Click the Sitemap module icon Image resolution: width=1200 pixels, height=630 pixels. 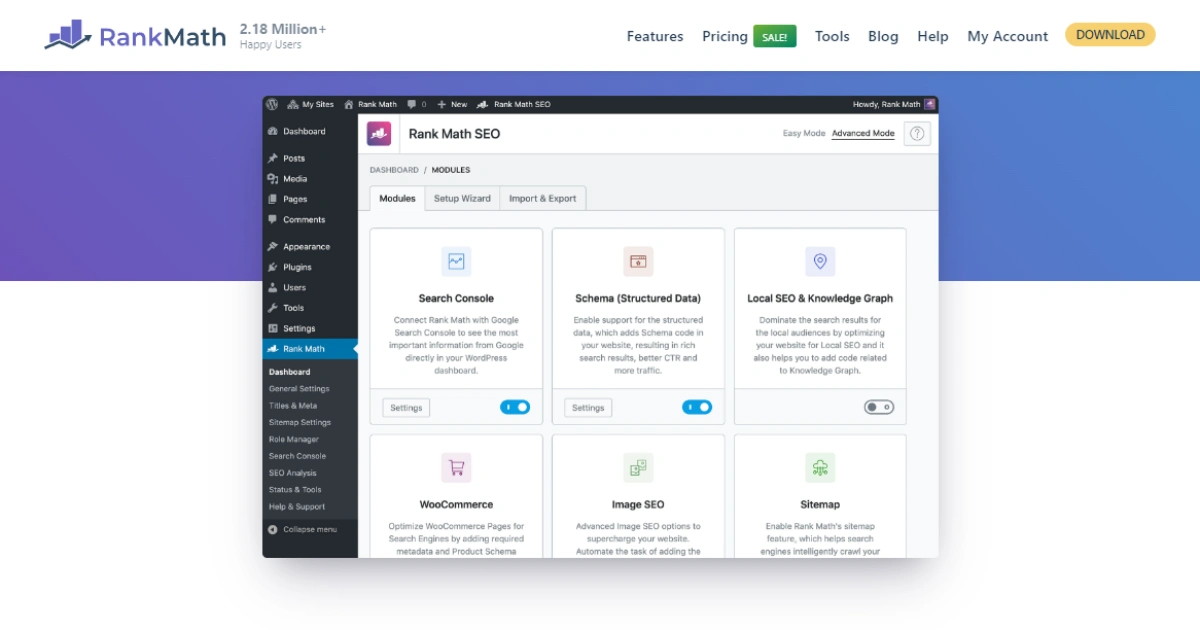tap(820, 467)
